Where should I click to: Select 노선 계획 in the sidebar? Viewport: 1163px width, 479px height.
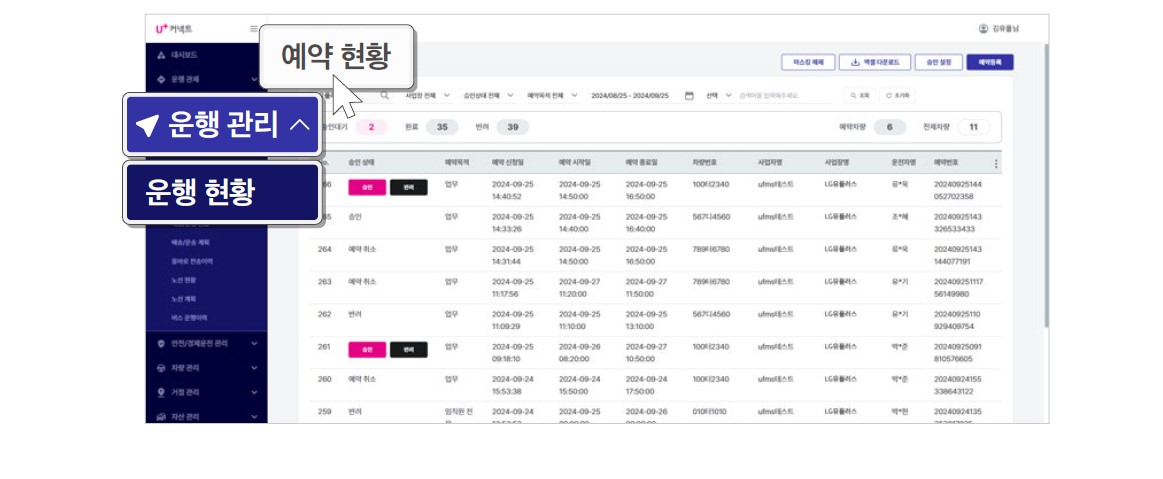(x=183, y=299)
